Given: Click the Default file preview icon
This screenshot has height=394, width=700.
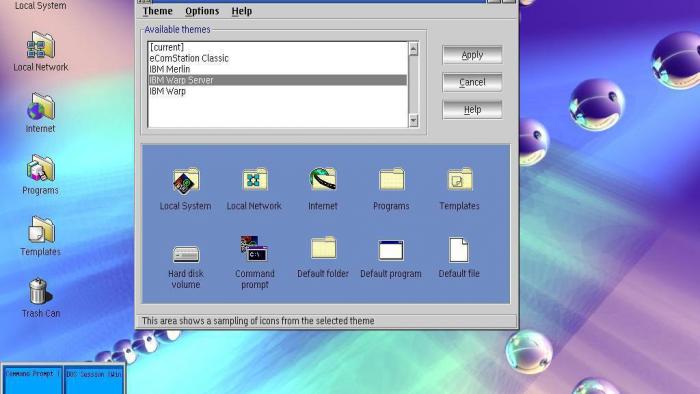Looking at the screenshot, I should (459, 249).
